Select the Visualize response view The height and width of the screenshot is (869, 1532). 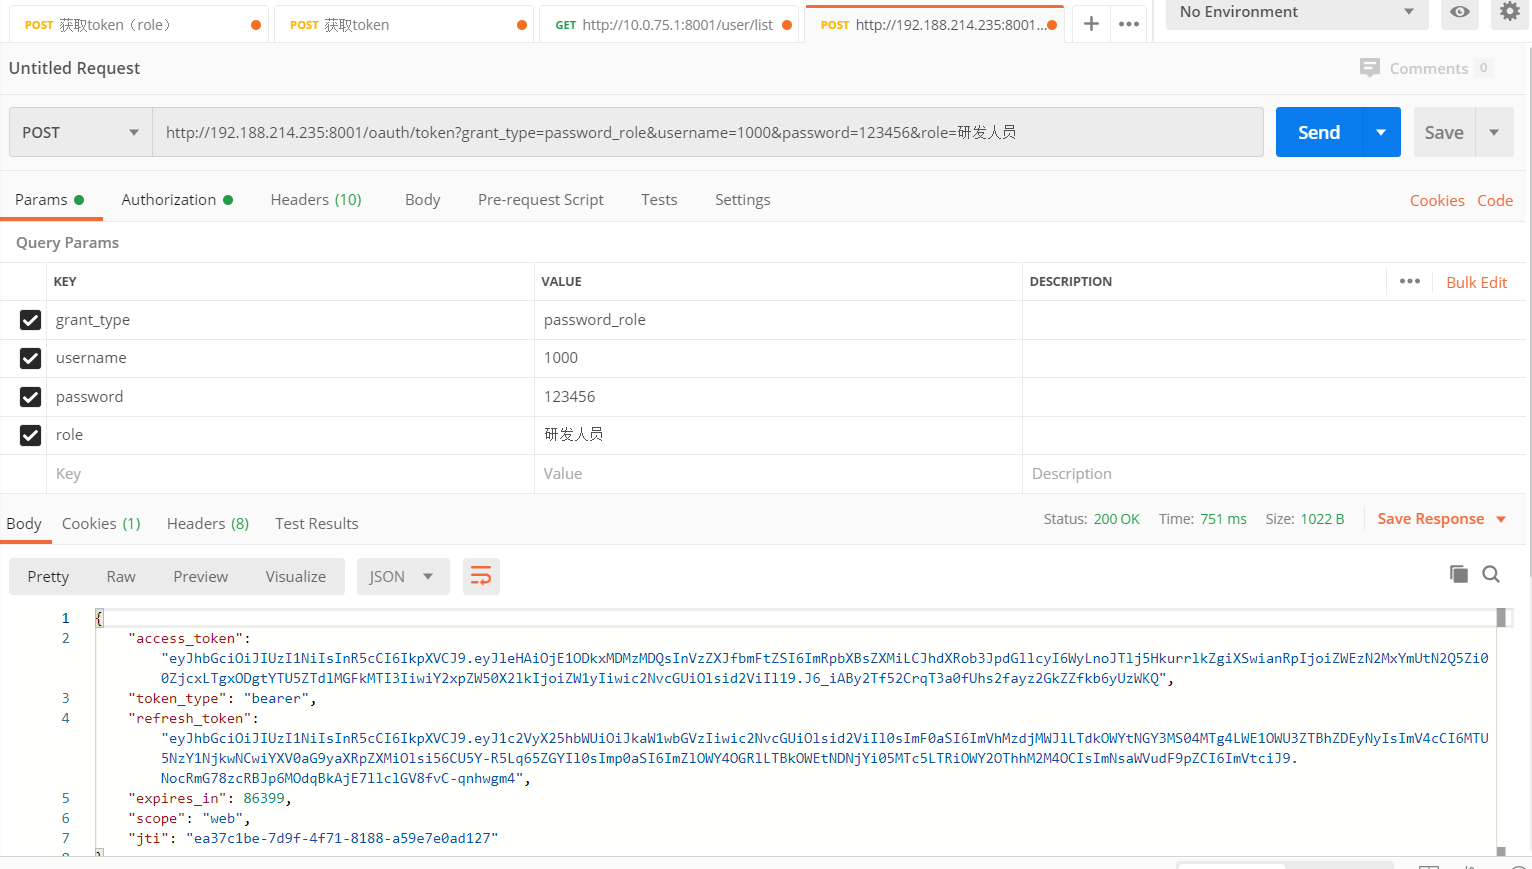point(296,577)
